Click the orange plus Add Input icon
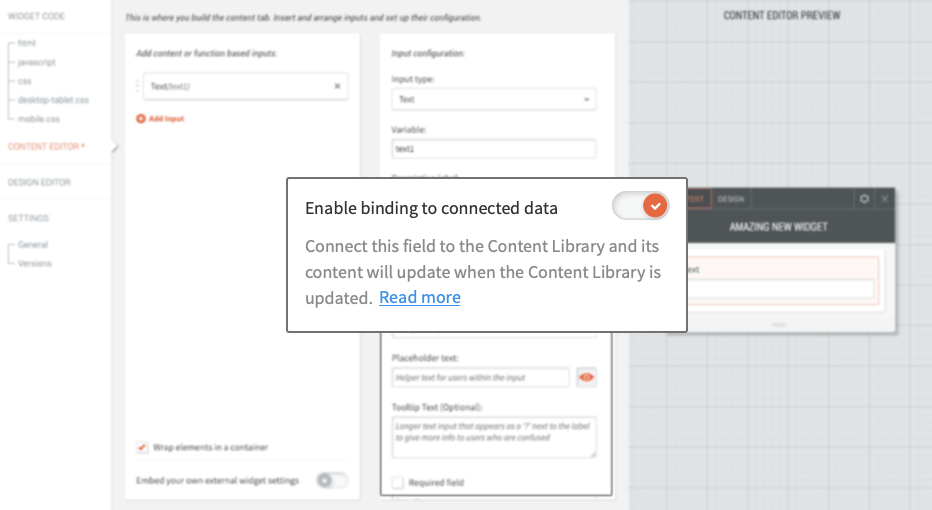Viewport: 932px width, 510px height. [x=141, y=119]
